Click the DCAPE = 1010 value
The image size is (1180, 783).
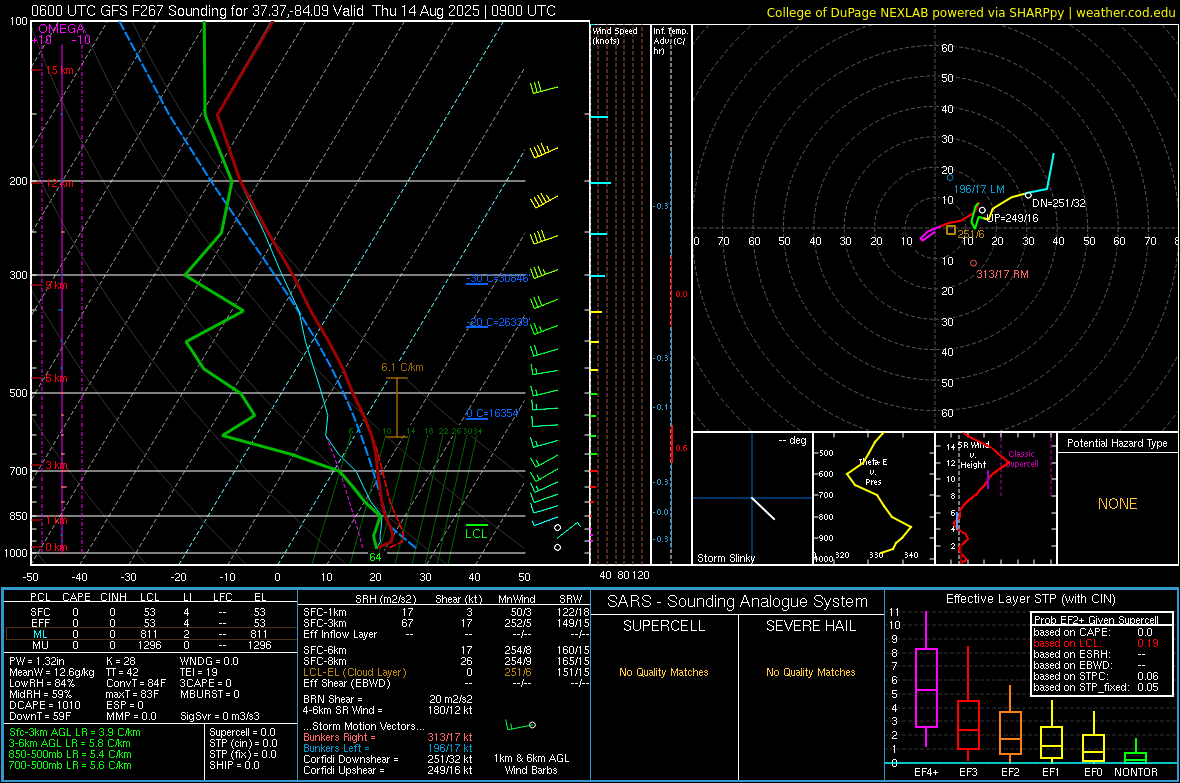(x=45, y=705)
